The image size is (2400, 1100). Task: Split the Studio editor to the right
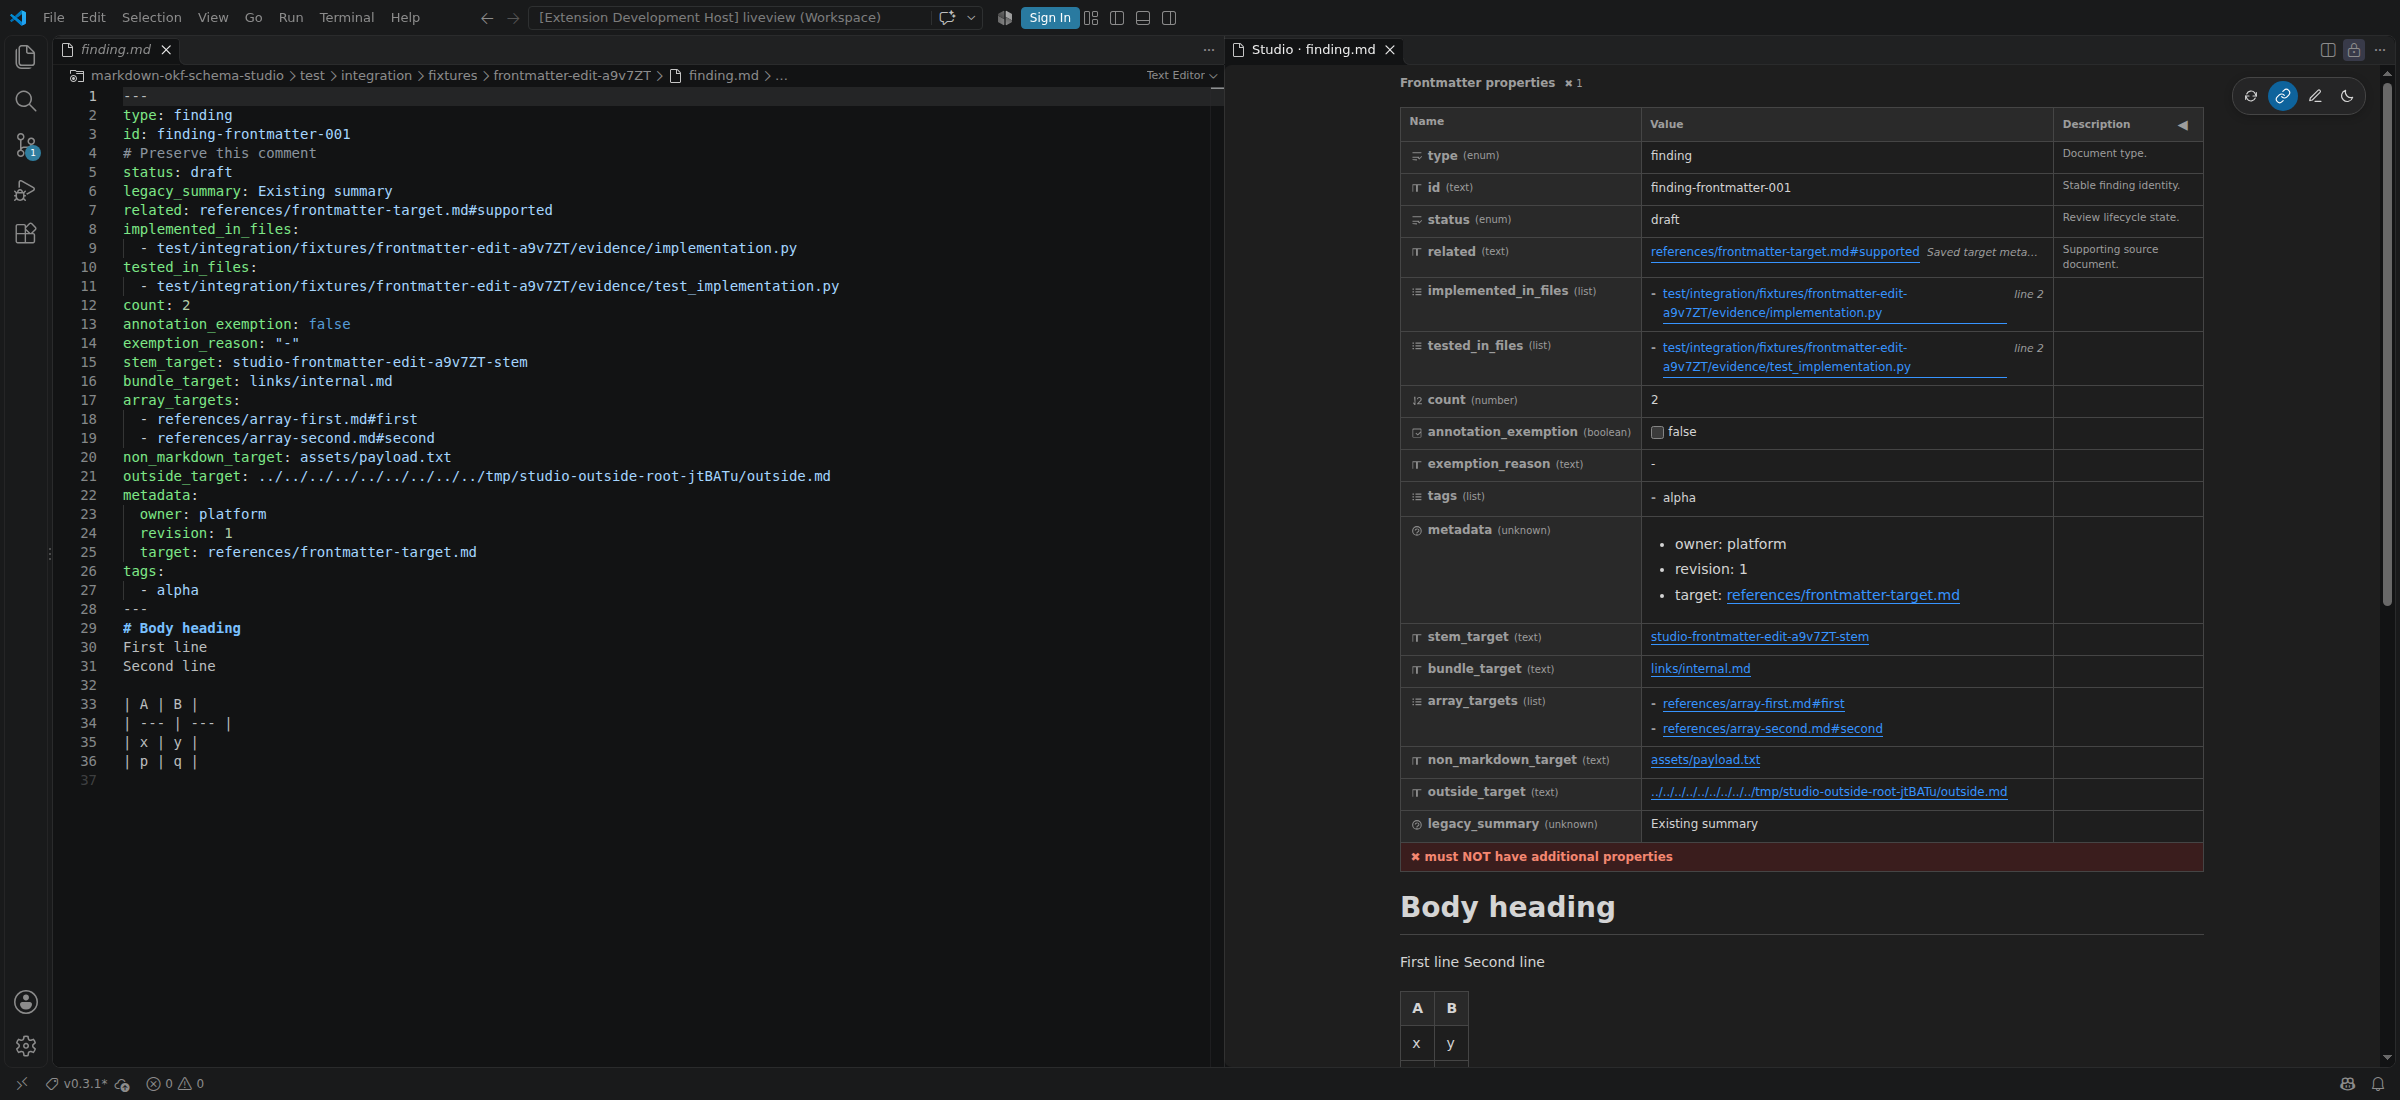tap(2328, 50)
